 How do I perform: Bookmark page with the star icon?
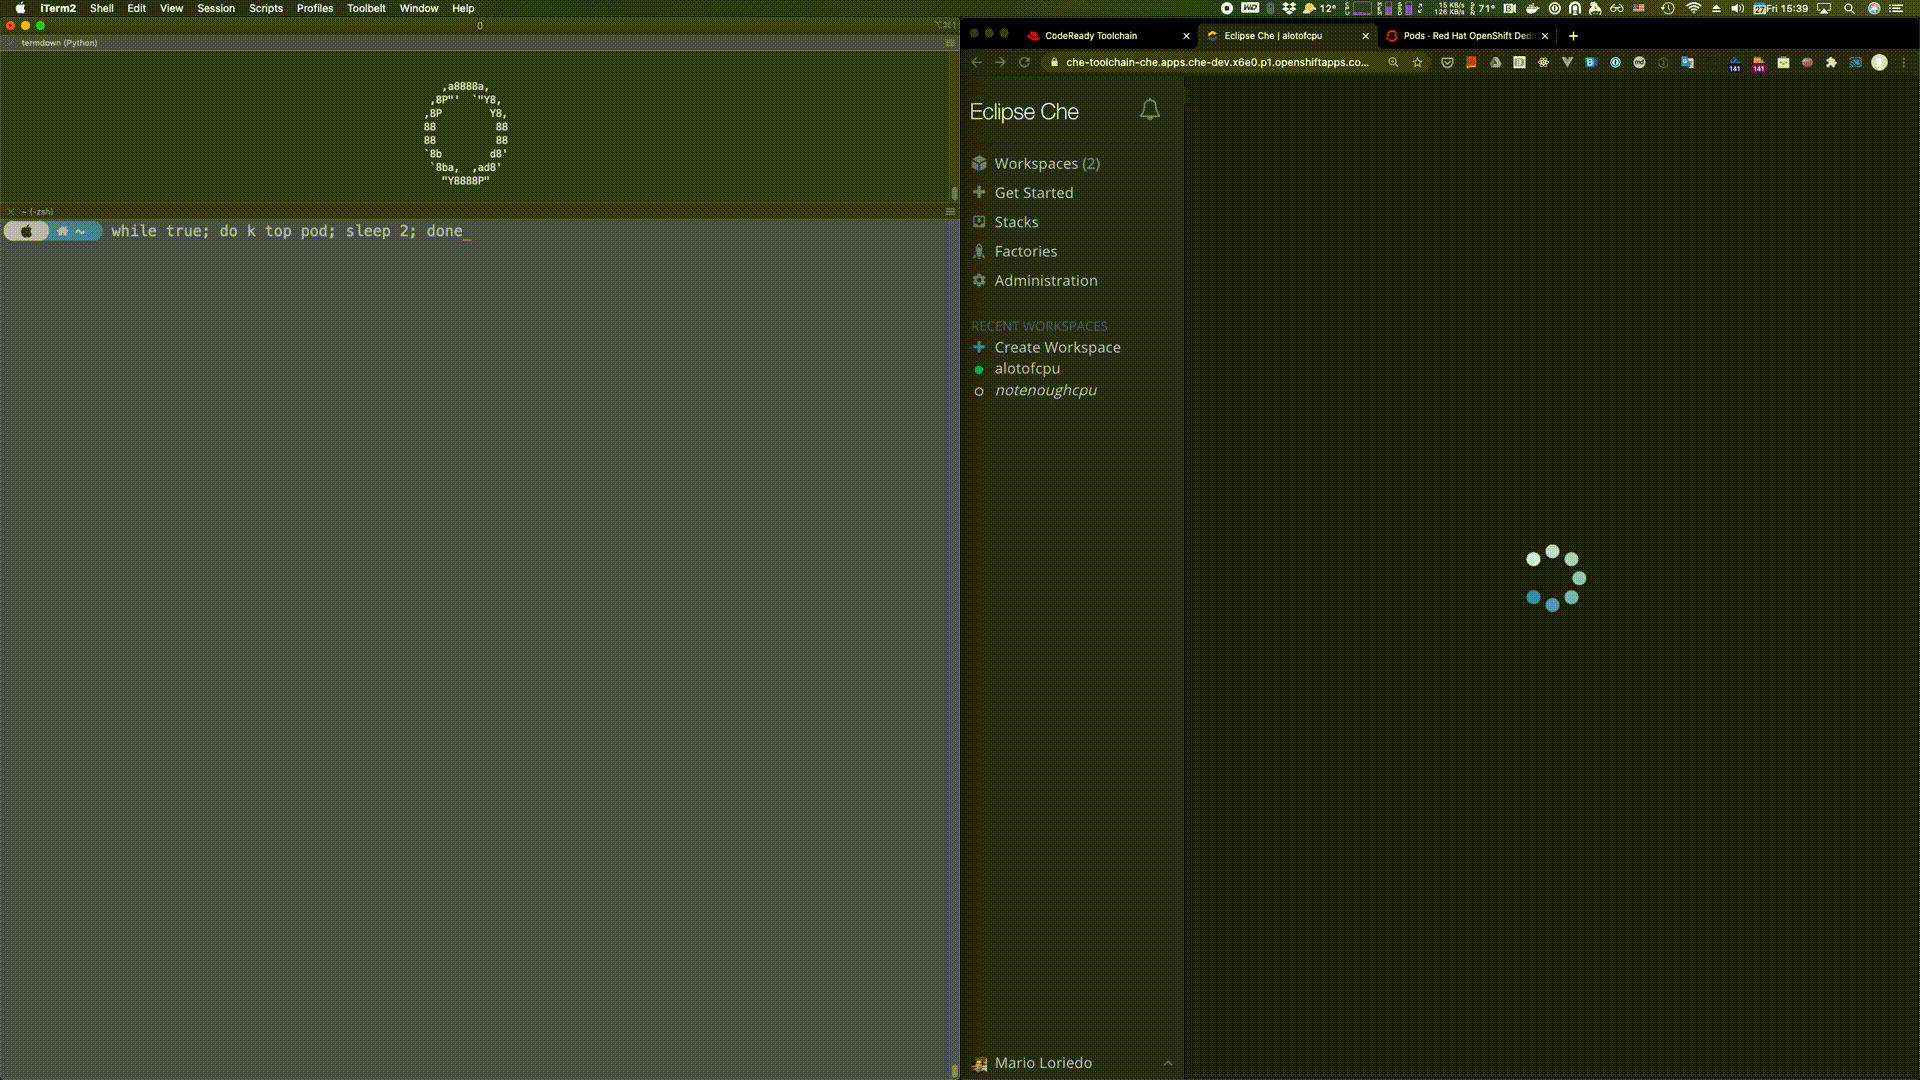coord(1417,62)
